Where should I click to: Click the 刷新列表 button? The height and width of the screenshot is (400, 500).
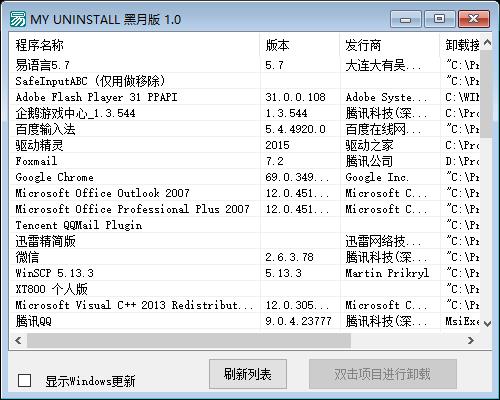click(x=248, y=374)
